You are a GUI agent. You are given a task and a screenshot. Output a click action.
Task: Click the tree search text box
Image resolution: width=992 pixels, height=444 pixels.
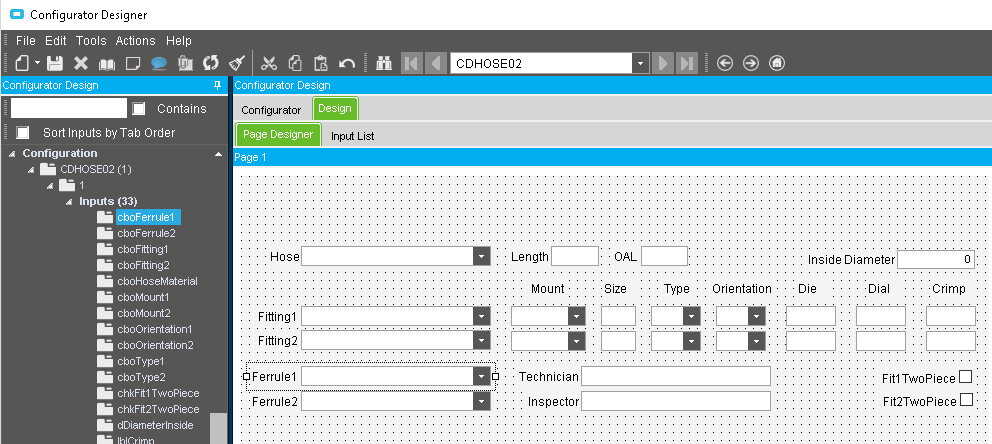(69, 108)
